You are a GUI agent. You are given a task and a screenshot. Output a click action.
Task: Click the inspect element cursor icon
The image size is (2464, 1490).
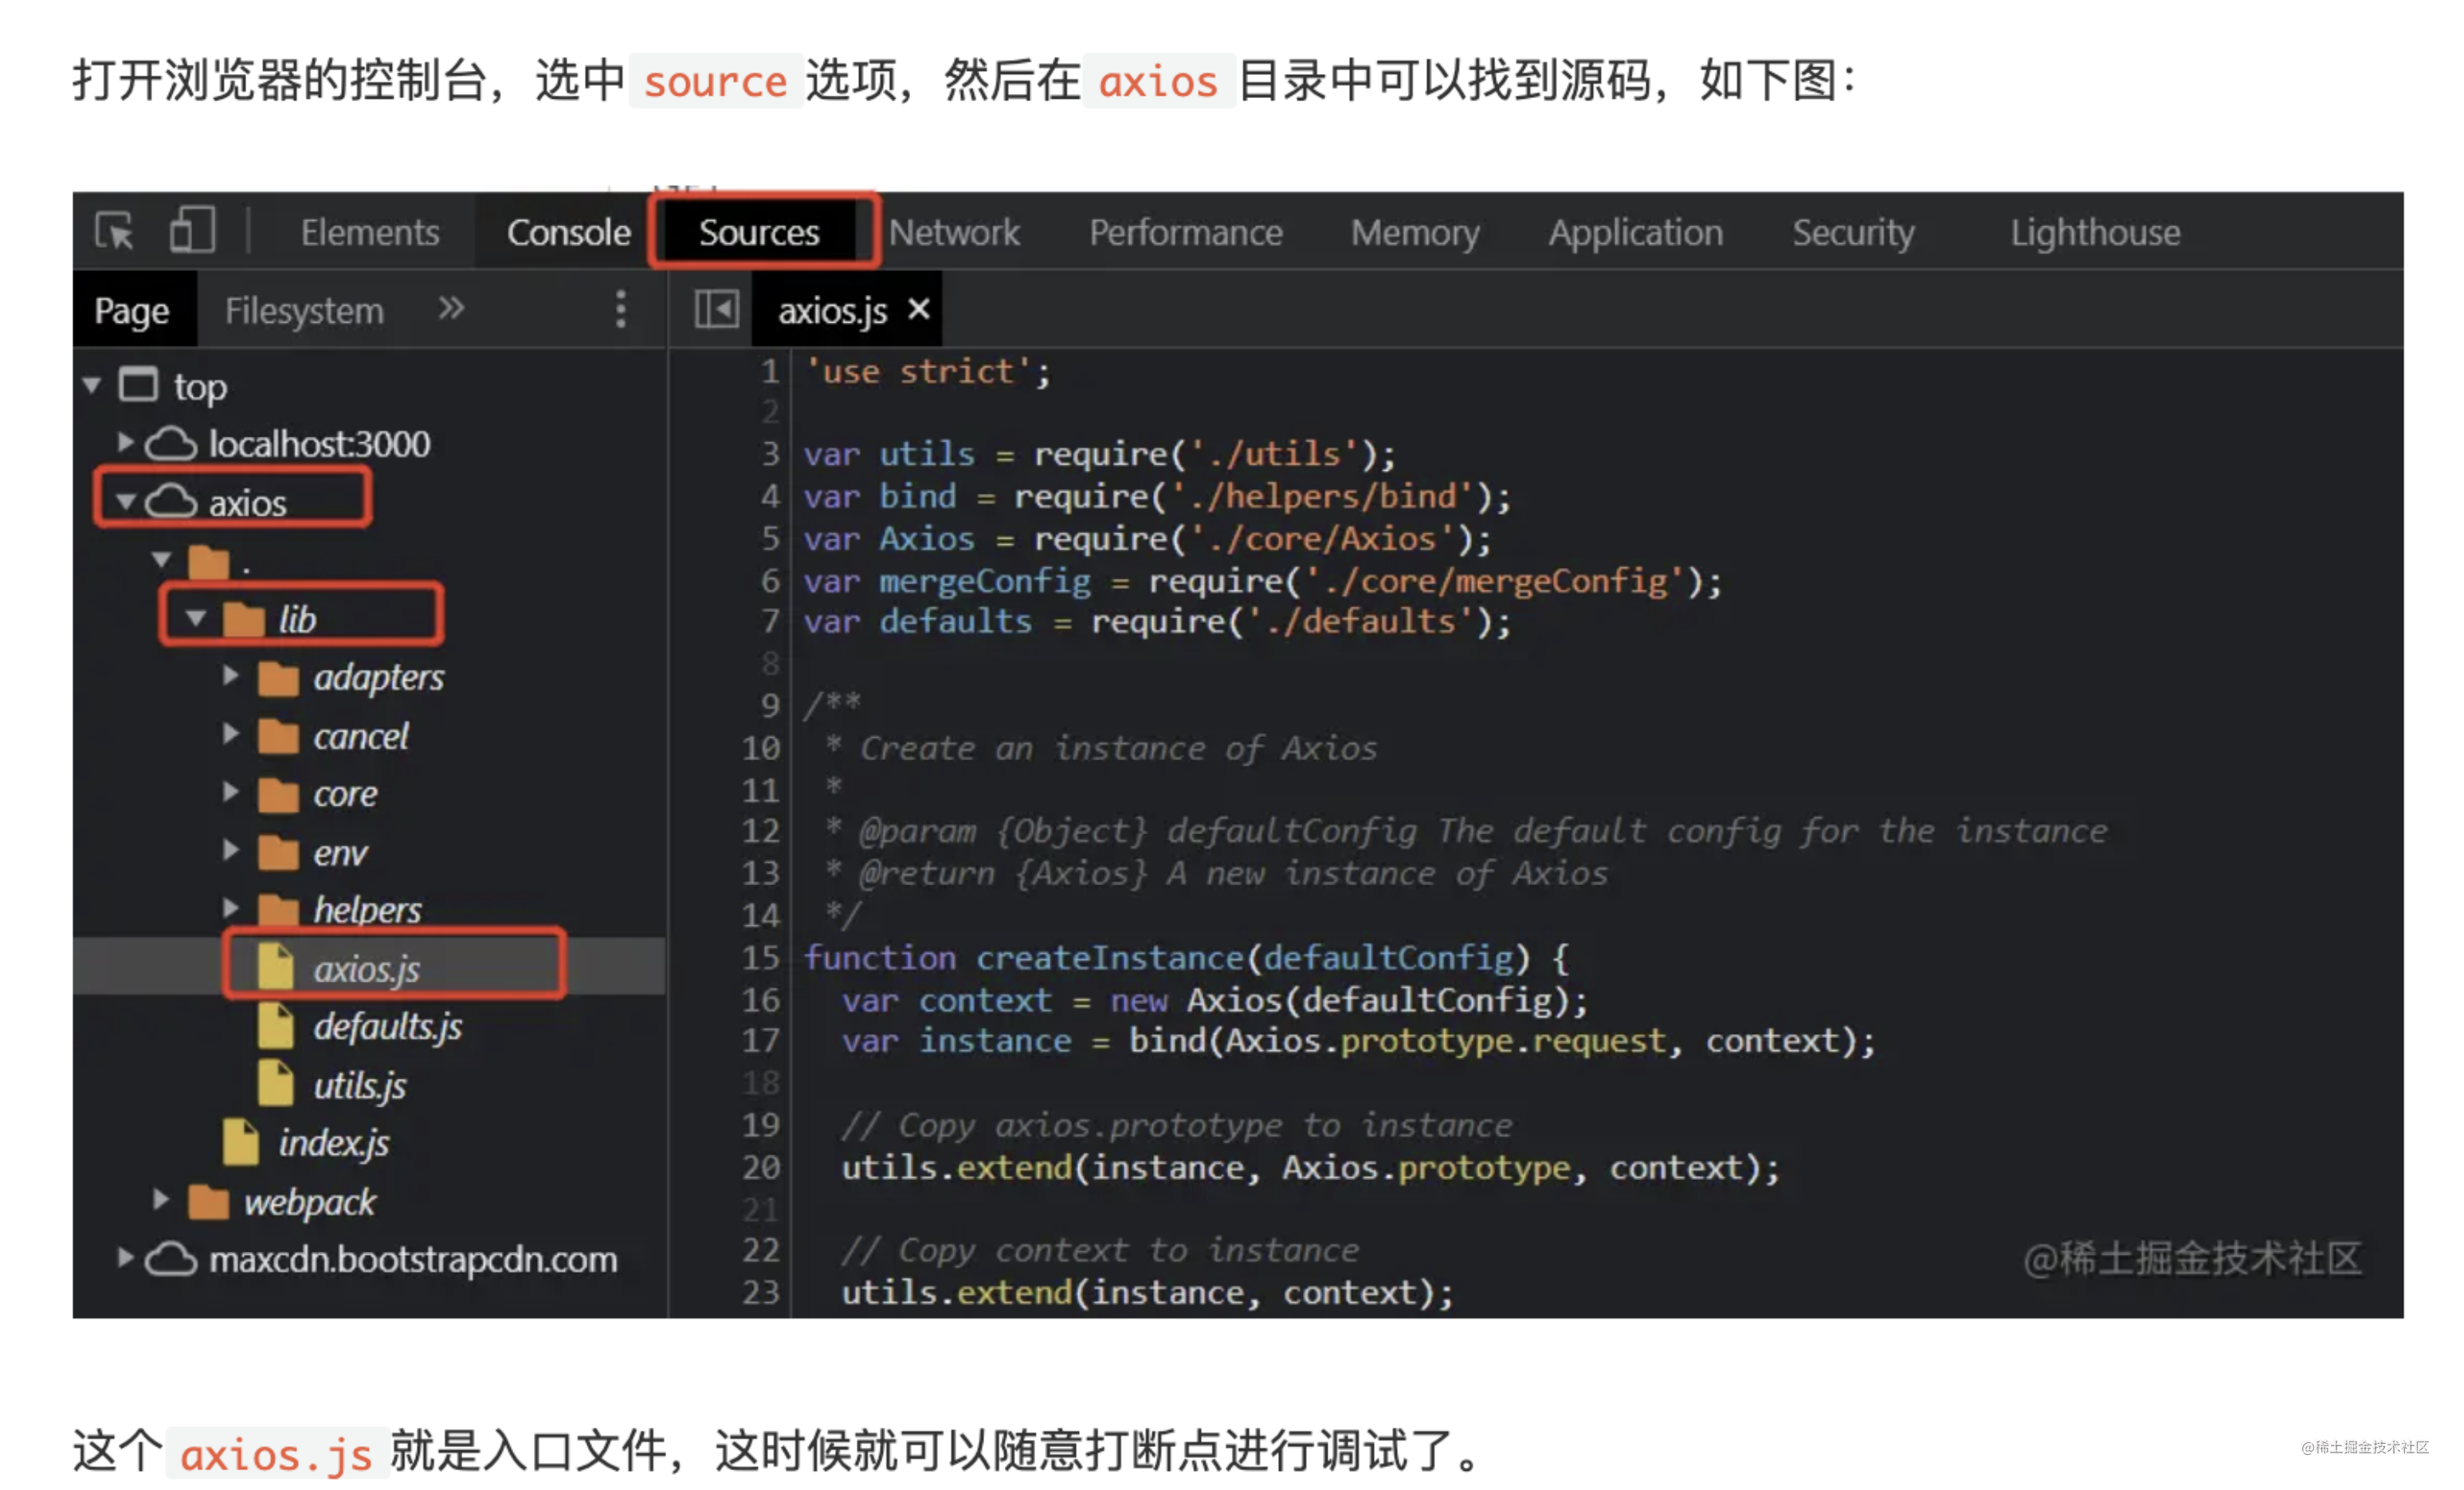(x=114, y=231)
